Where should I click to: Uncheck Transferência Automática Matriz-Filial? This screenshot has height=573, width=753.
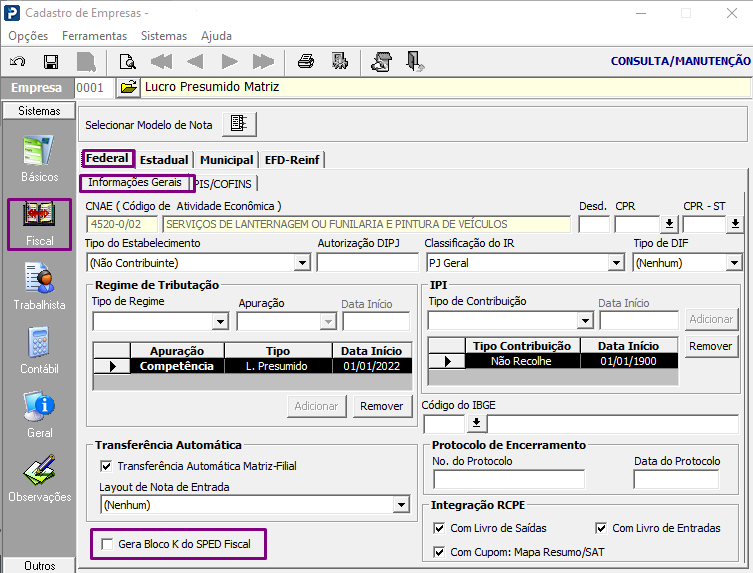click(x=107, y=466)
